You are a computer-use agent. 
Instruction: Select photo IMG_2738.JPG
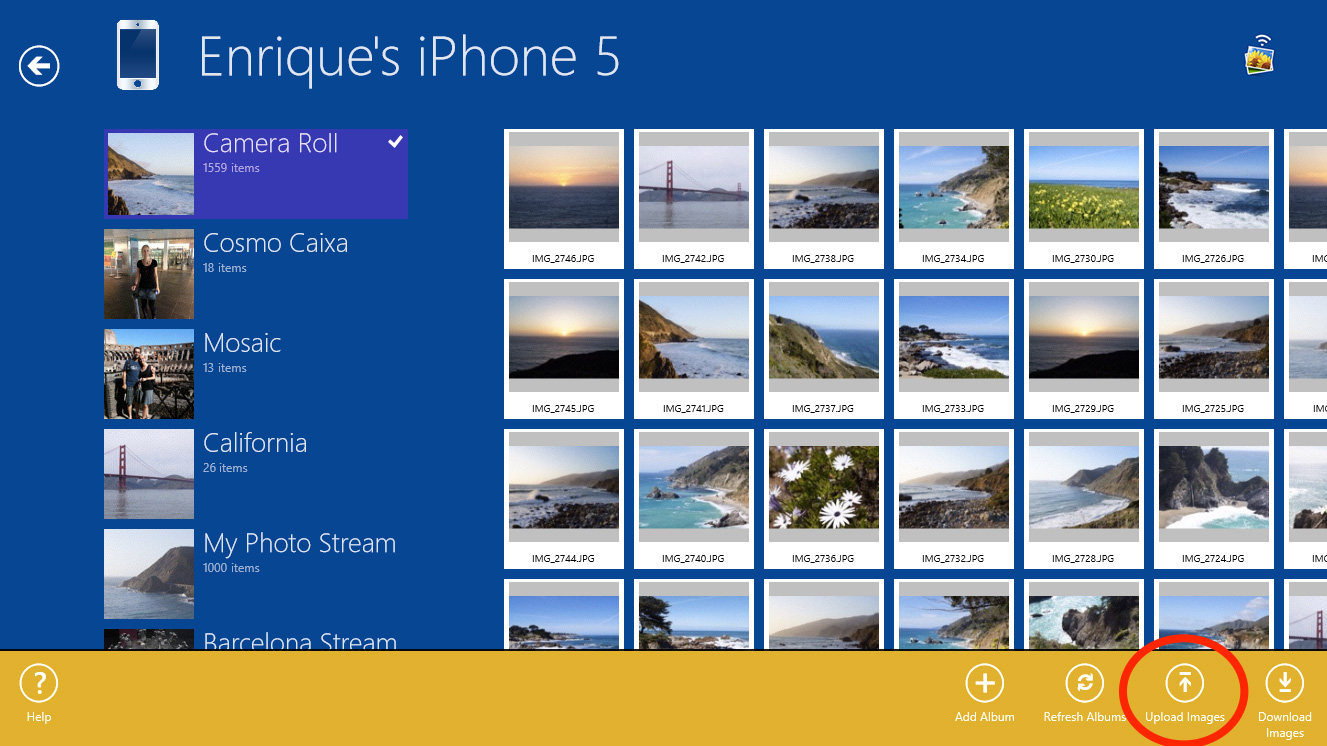pos(824,199)
